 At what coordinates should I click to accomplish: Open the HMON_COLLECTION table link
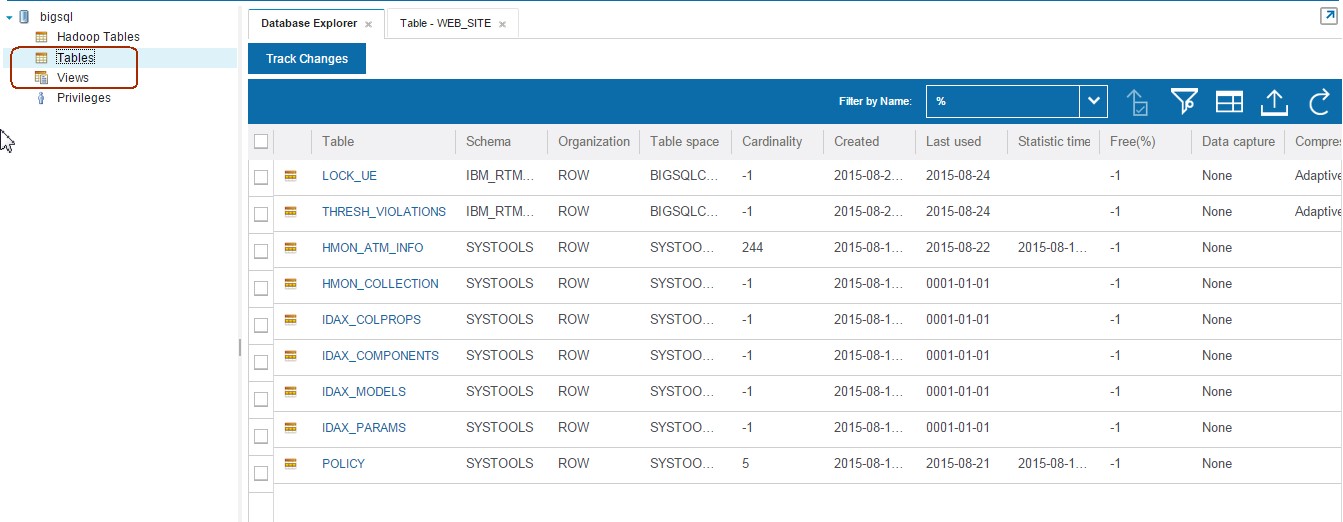pos(380,284)
